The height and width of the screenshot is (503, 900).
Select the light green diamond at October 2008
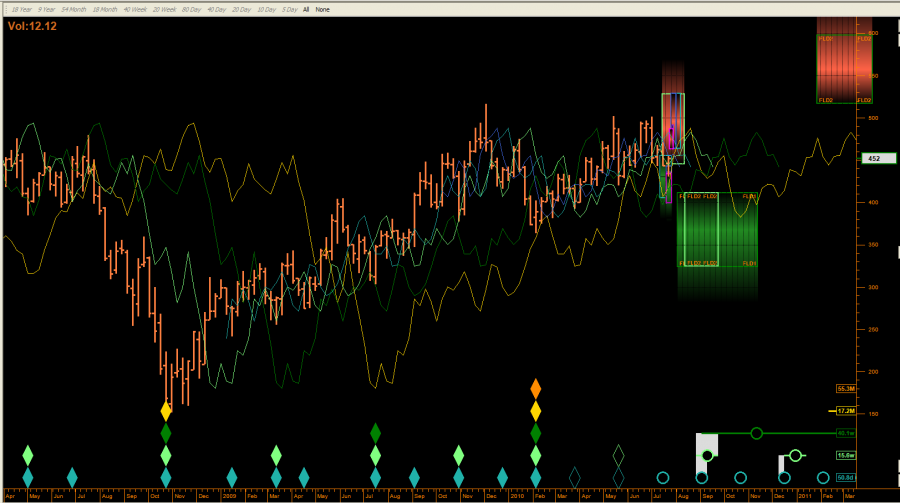click(166, 455)
